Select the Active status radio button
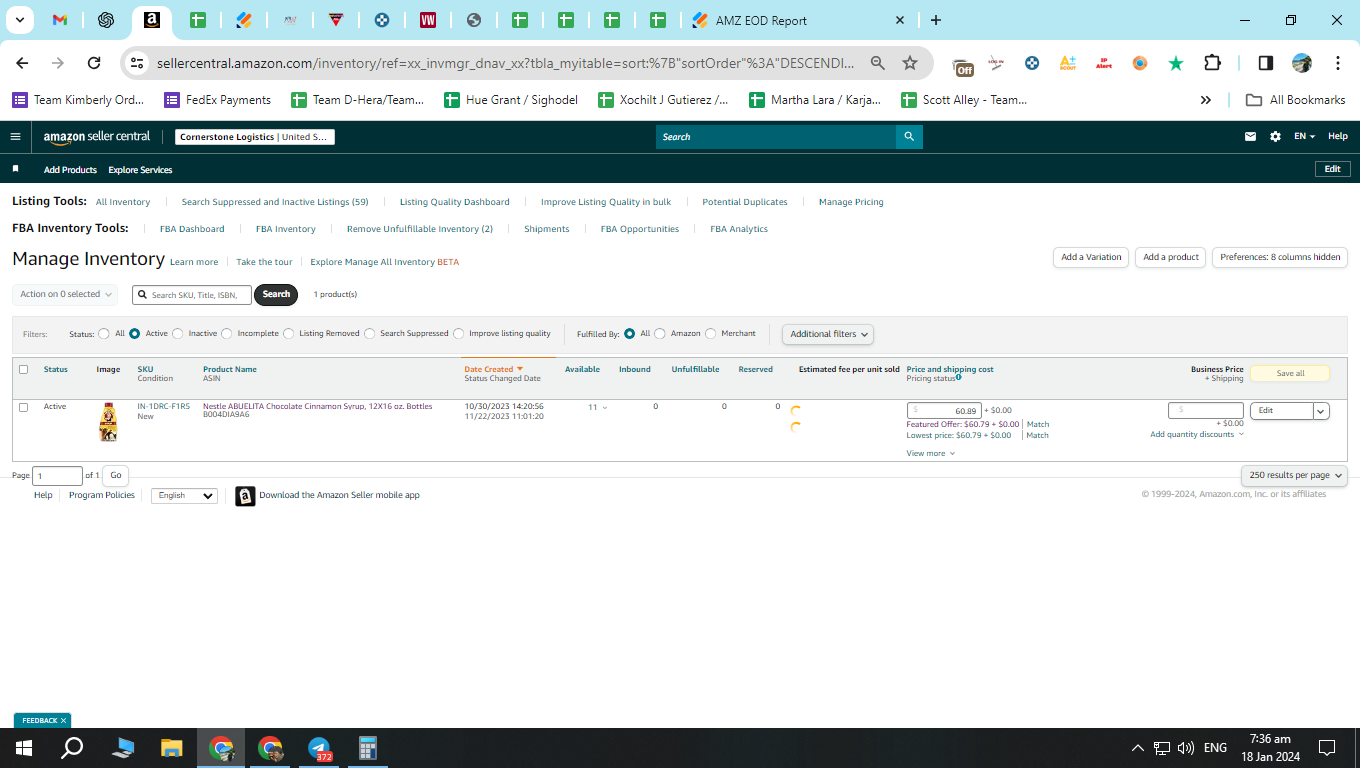This screenshot has width=1360, height=768. pyautogui.click(x=135, y=334)
